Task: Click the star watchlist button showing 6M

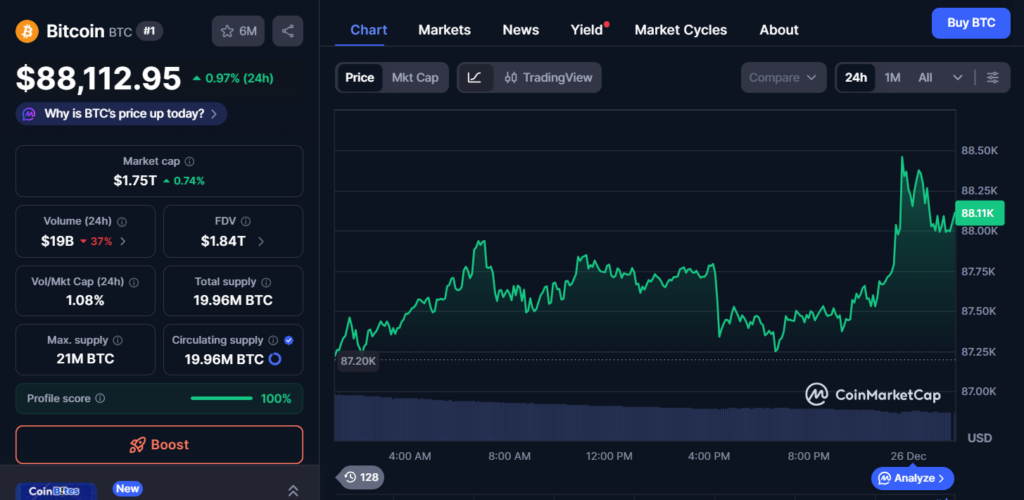Action: click(x=238, y=31)
